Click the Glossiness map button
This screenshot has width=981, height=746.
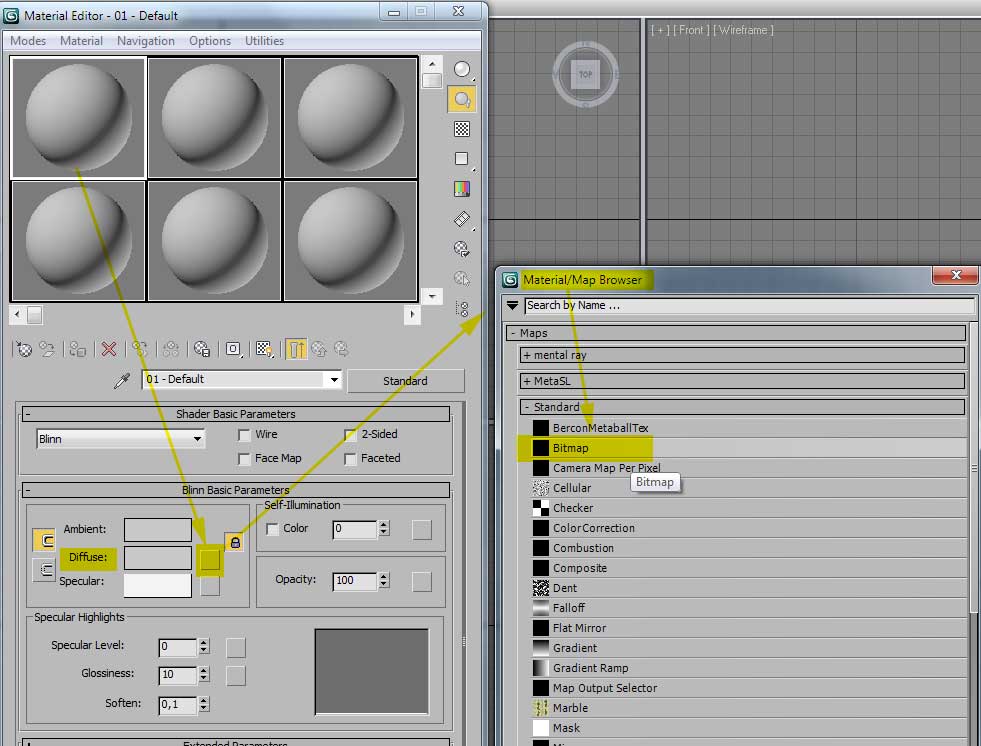(x=236, y=675)
